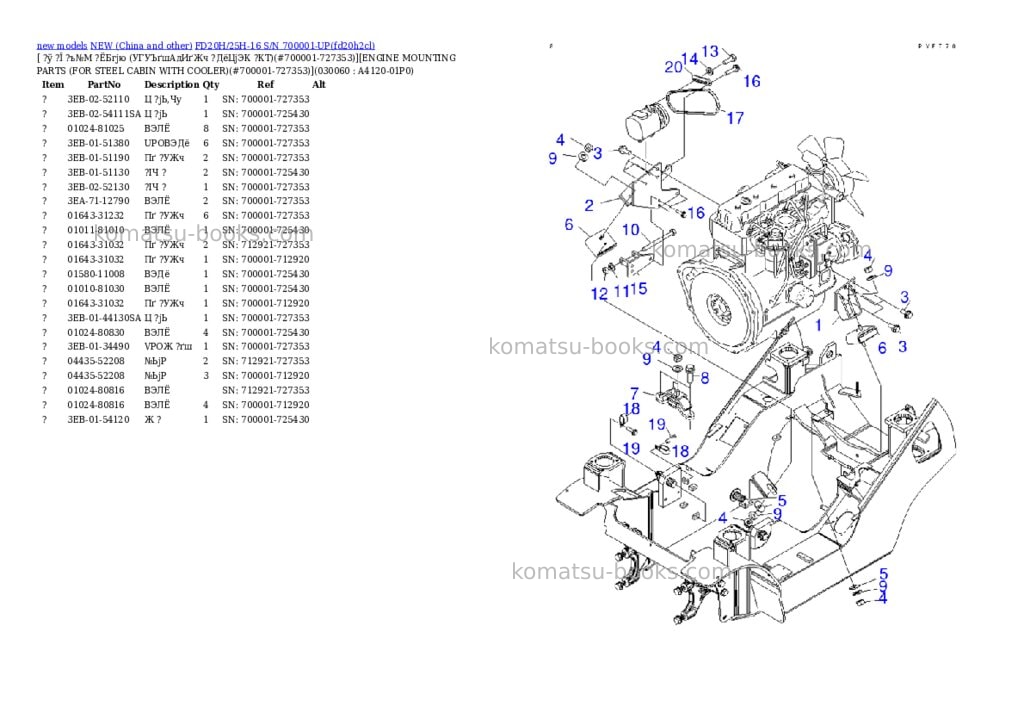Follow the FD20H/25H-16 S/N 700001-UP link
The width and height of the screenshot is (1024, 725).
pos(285,46)
